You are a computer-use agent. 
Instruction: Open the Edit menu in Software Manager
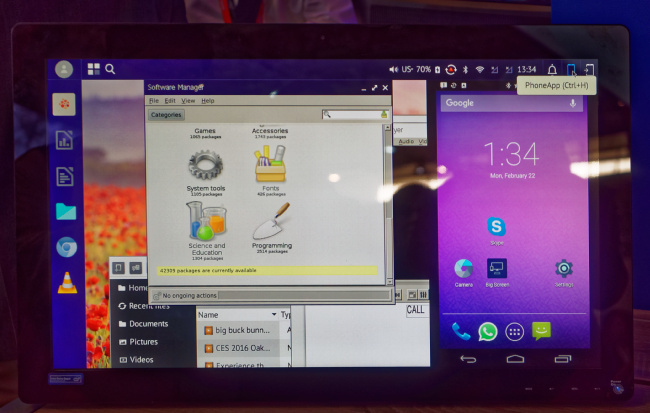click(x=170, y=101)
